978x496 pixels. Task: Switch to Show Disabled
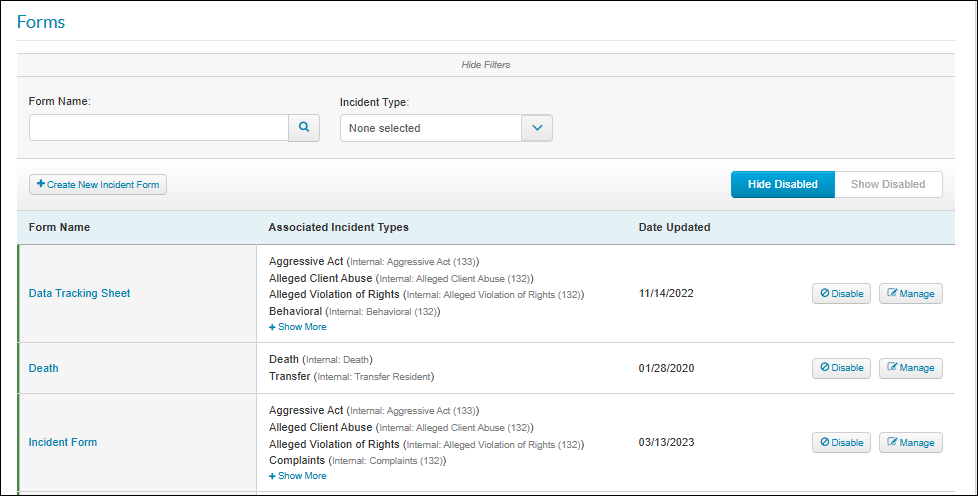click(x=888, y=184)
